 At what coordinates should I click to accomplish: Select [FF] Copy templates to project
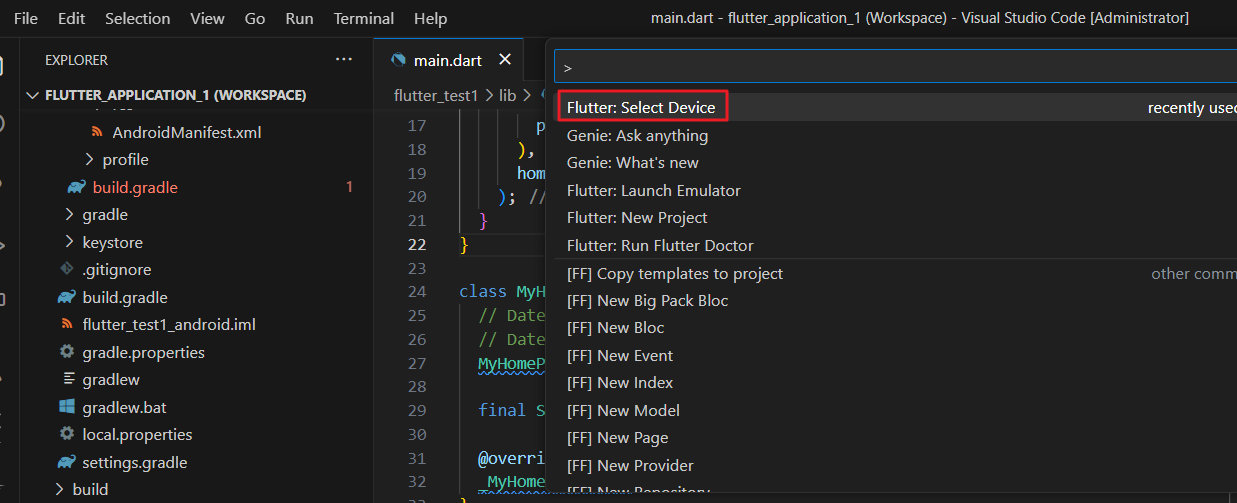(x=675, y=273)
